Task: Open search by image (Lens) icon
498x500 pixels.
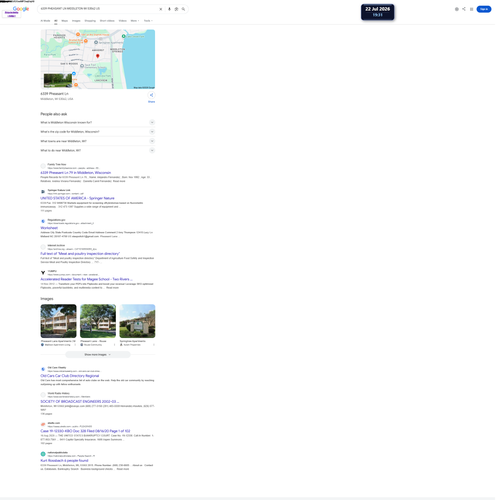Action: pos(176,9)
